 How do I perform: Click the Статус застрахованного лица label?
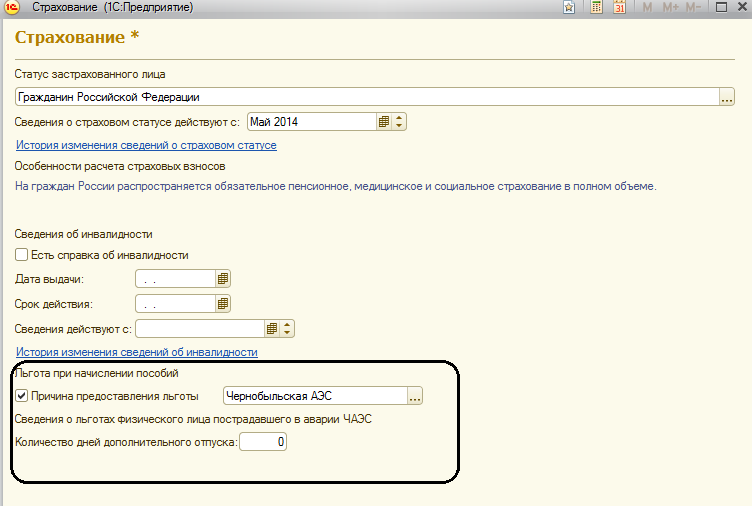[x=90, y=74]
